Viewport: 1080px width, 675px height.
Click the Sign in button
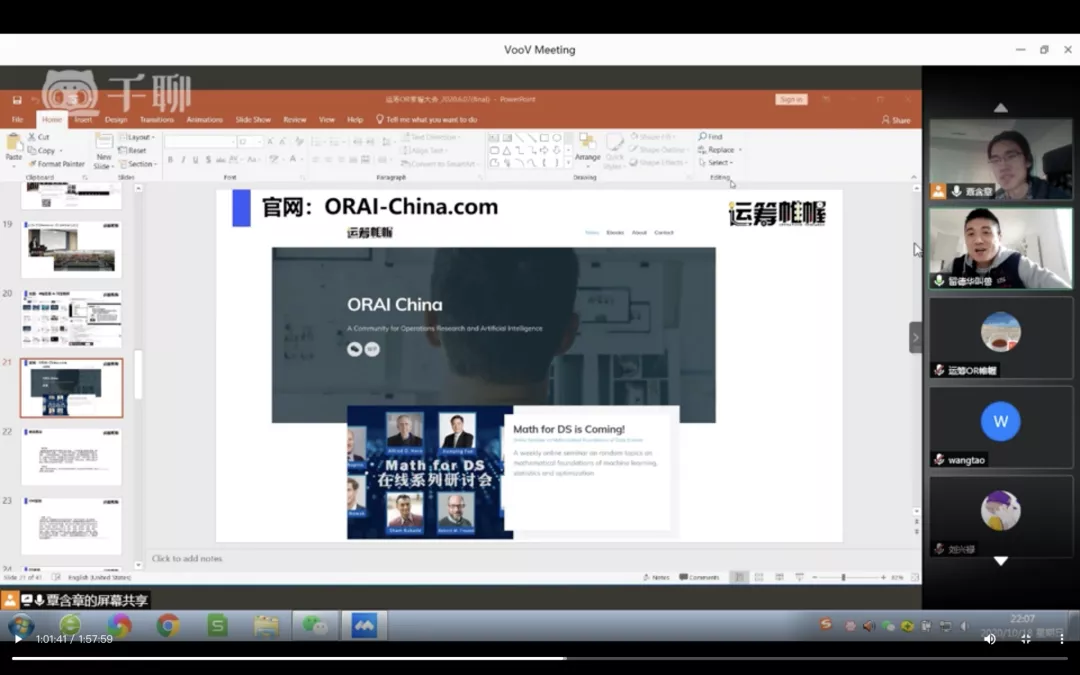pyautogui.click(x=791, y=99)
